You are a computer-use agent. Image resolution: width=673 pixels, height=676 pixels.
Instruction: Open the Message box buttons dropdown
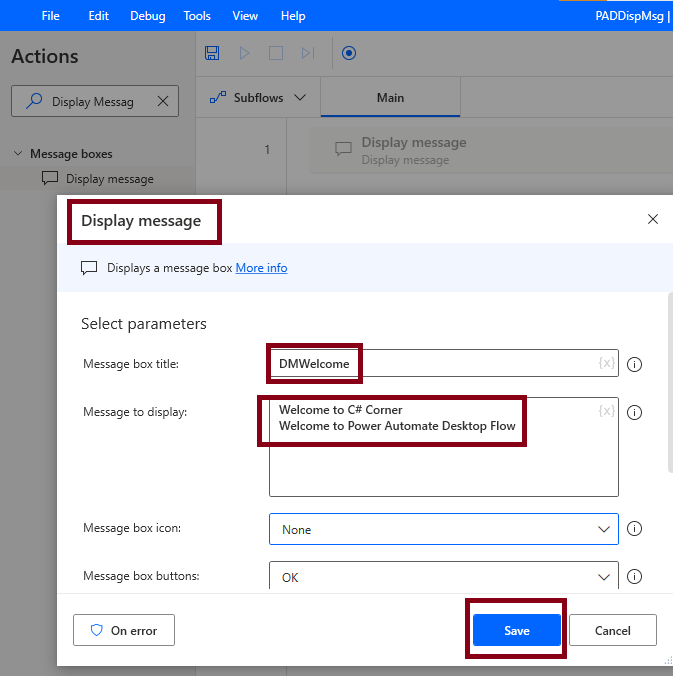coord(444,577)
